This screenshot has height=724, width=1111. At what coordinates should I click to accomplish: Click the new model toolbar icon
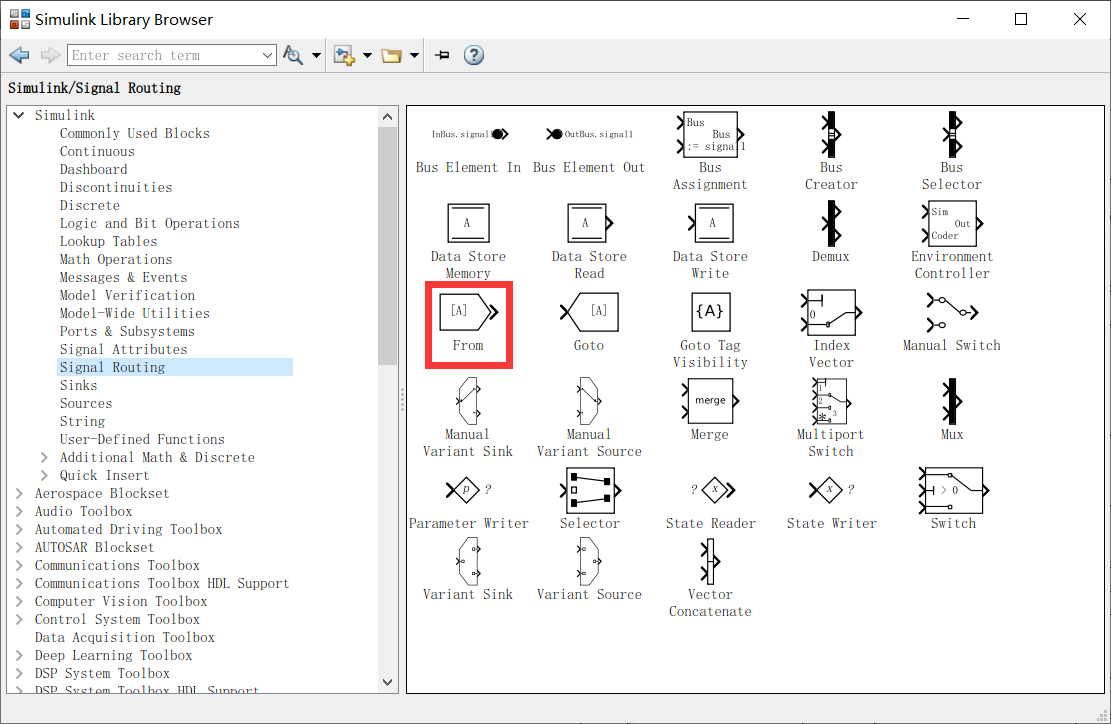(344, 55)
